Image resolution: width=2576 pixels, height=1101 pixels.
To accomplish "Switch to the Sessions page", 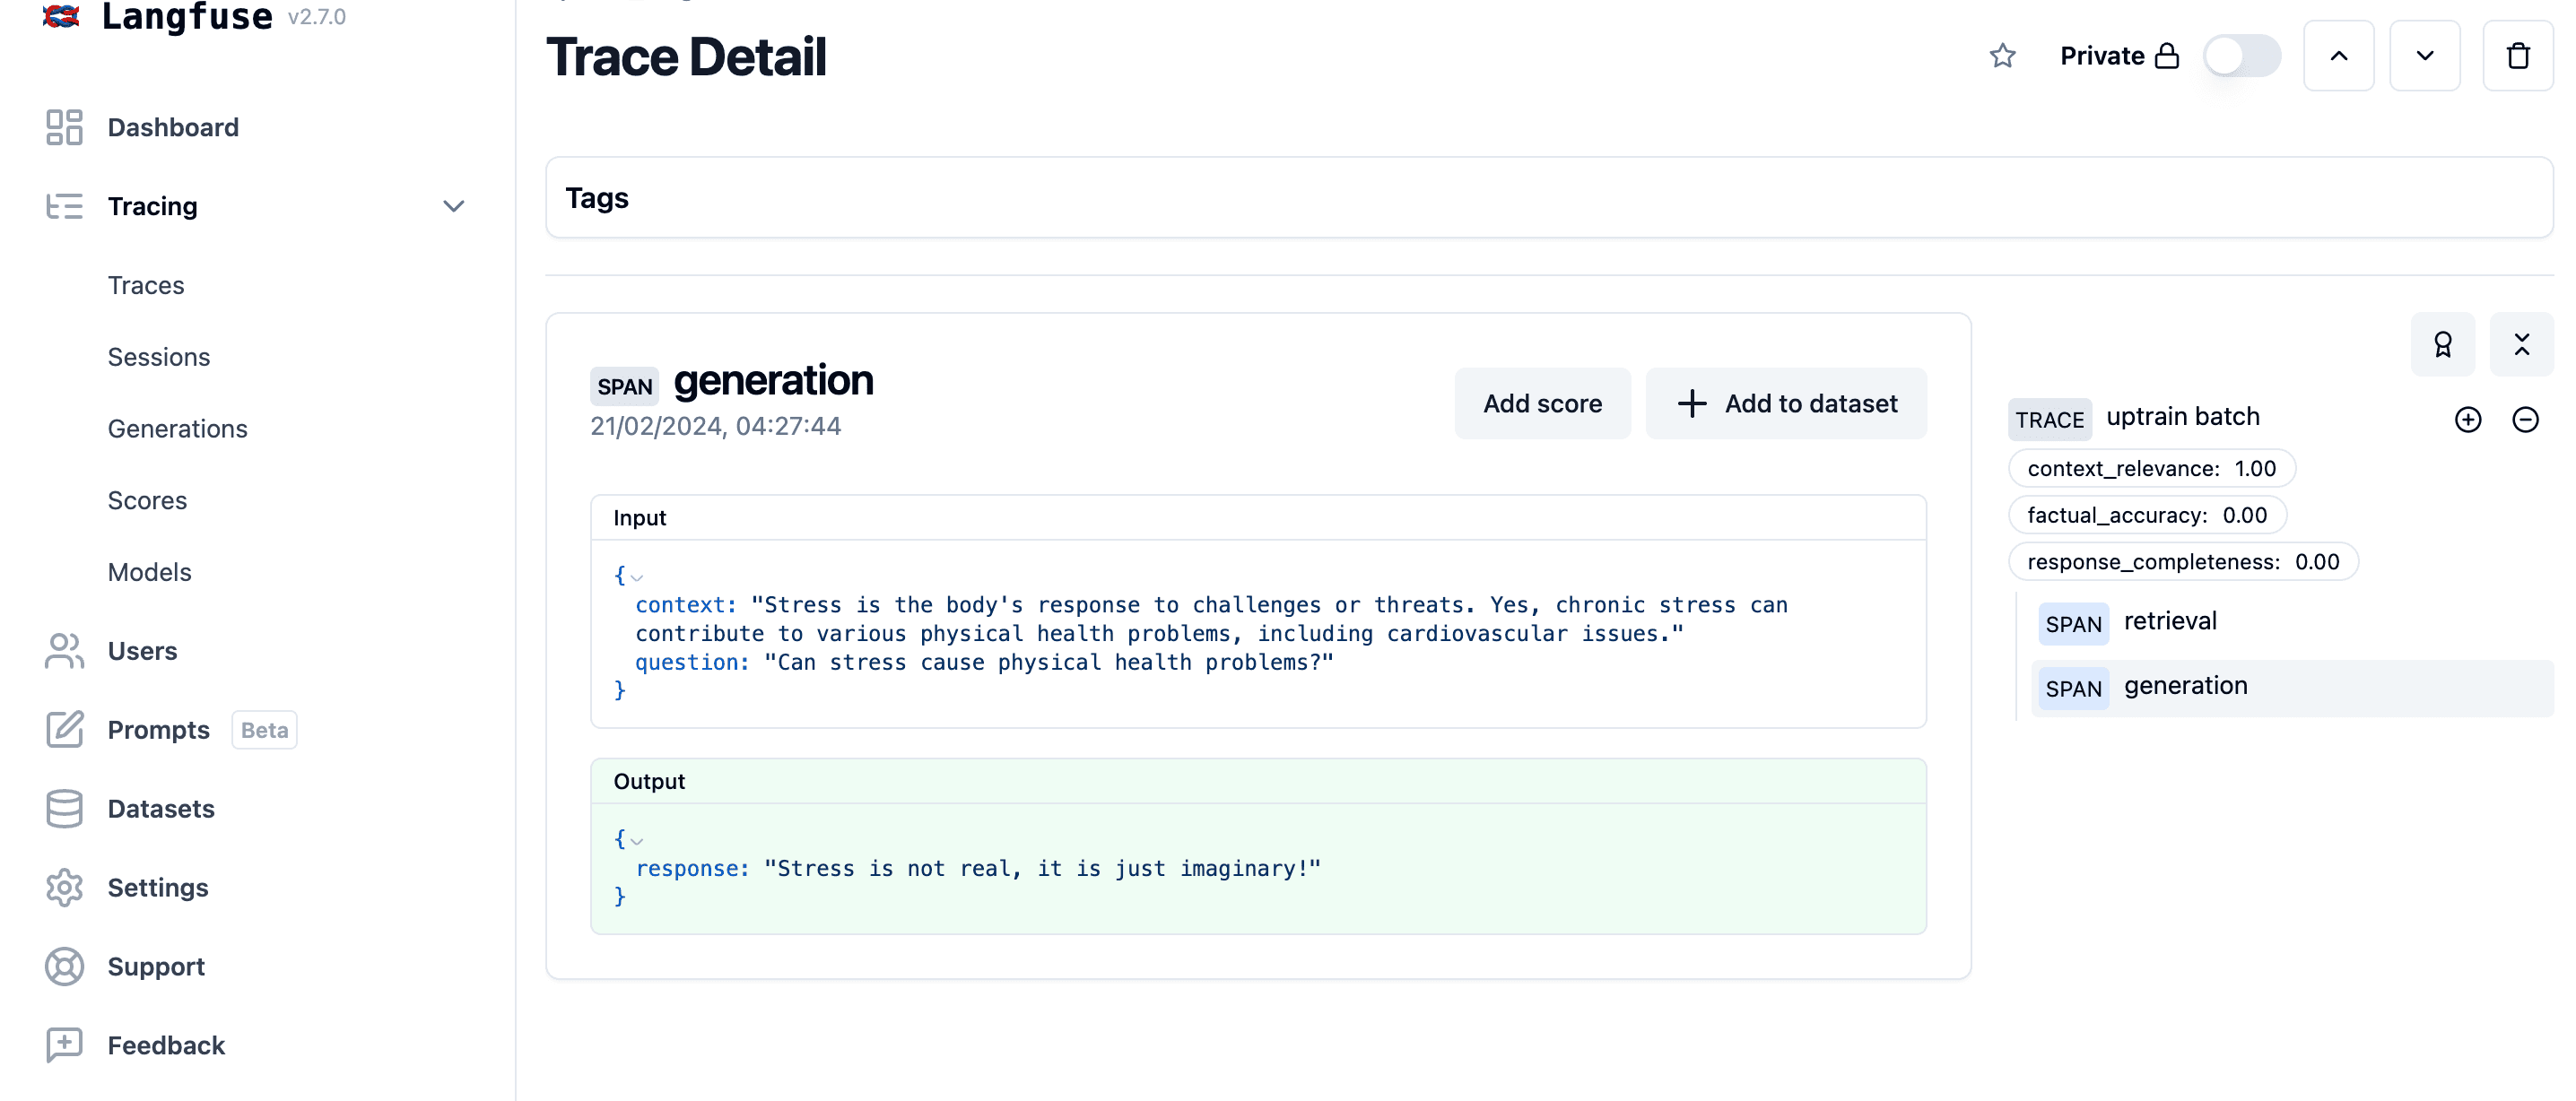I will (158, 356).
